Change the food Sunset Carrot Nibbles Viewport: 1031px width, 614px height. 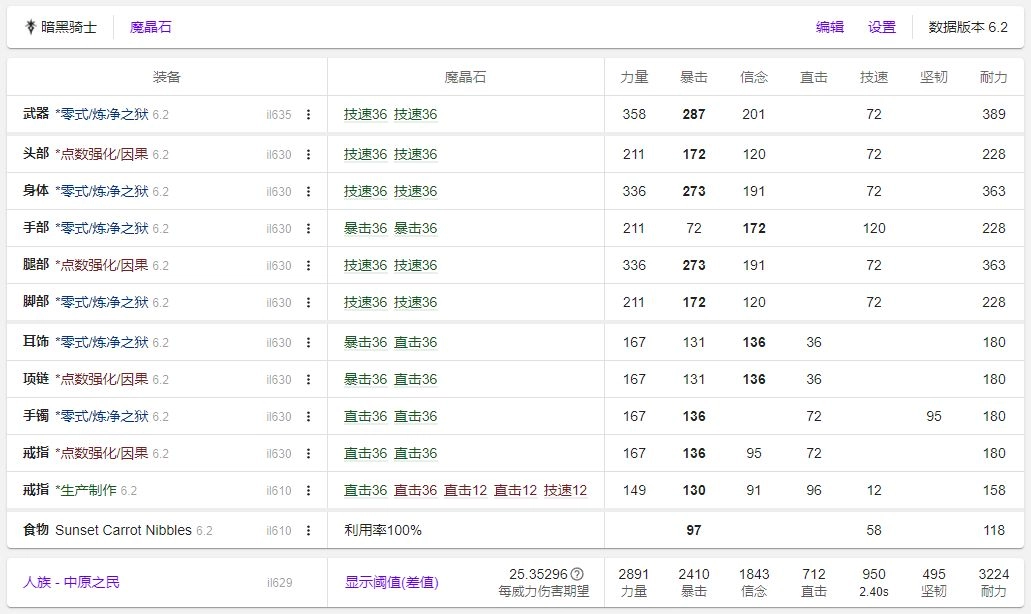coord(123,530)
